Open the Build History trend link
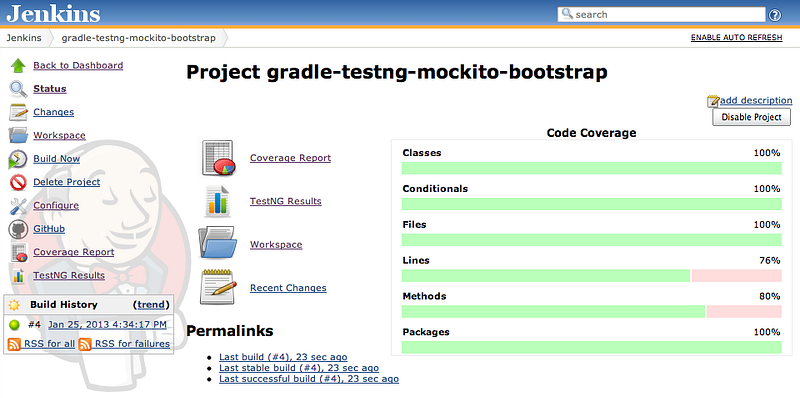Screen dimensions: 800x398 coord(151,305)
